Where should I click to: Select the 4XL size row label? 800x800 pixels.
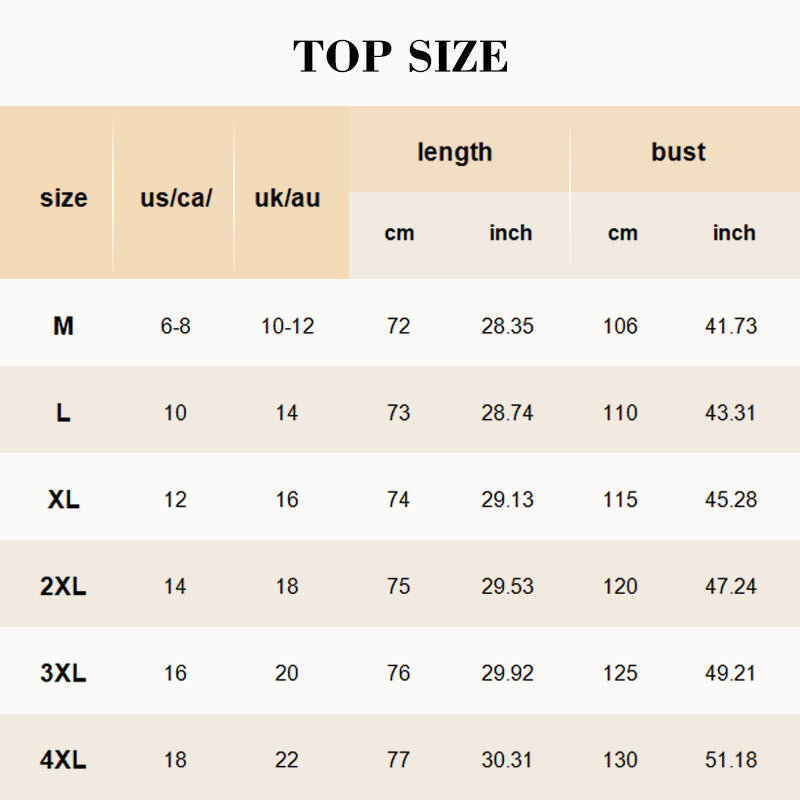63,761
